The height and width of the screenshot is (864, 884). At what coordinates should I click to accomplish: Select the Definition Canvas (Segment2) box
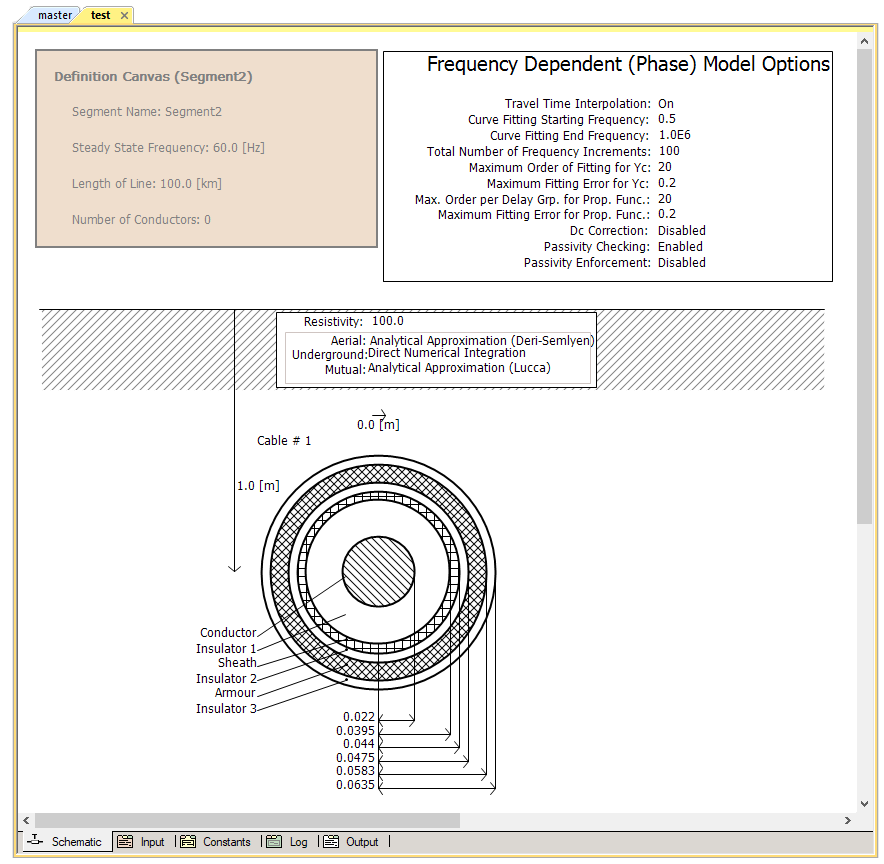(x=206, y=148)
